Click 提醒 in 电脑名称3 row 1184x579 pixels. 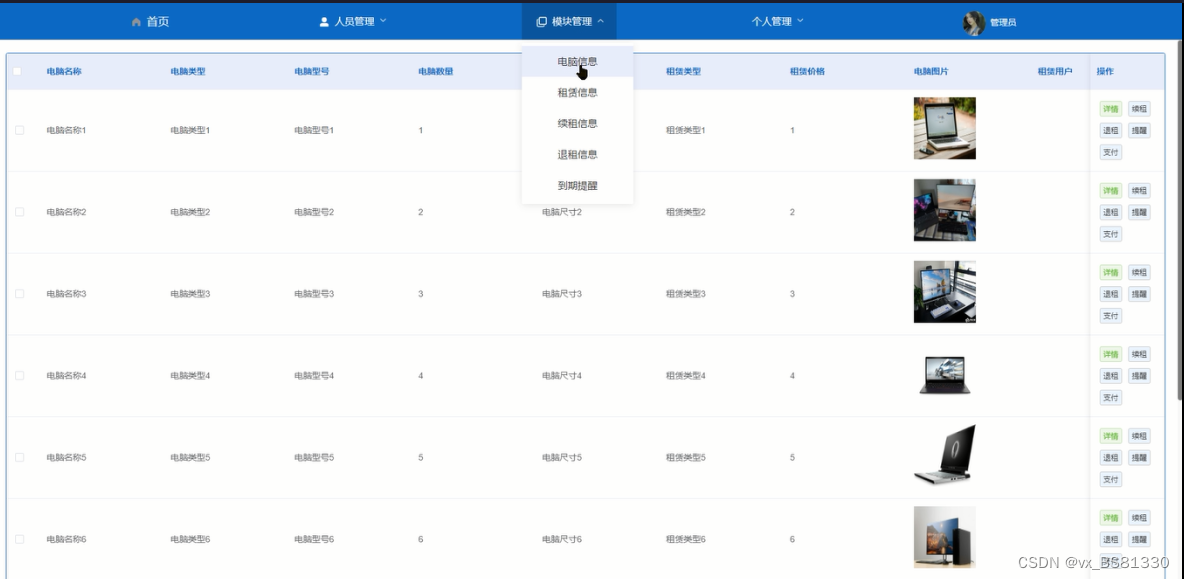coord(1139,294)
